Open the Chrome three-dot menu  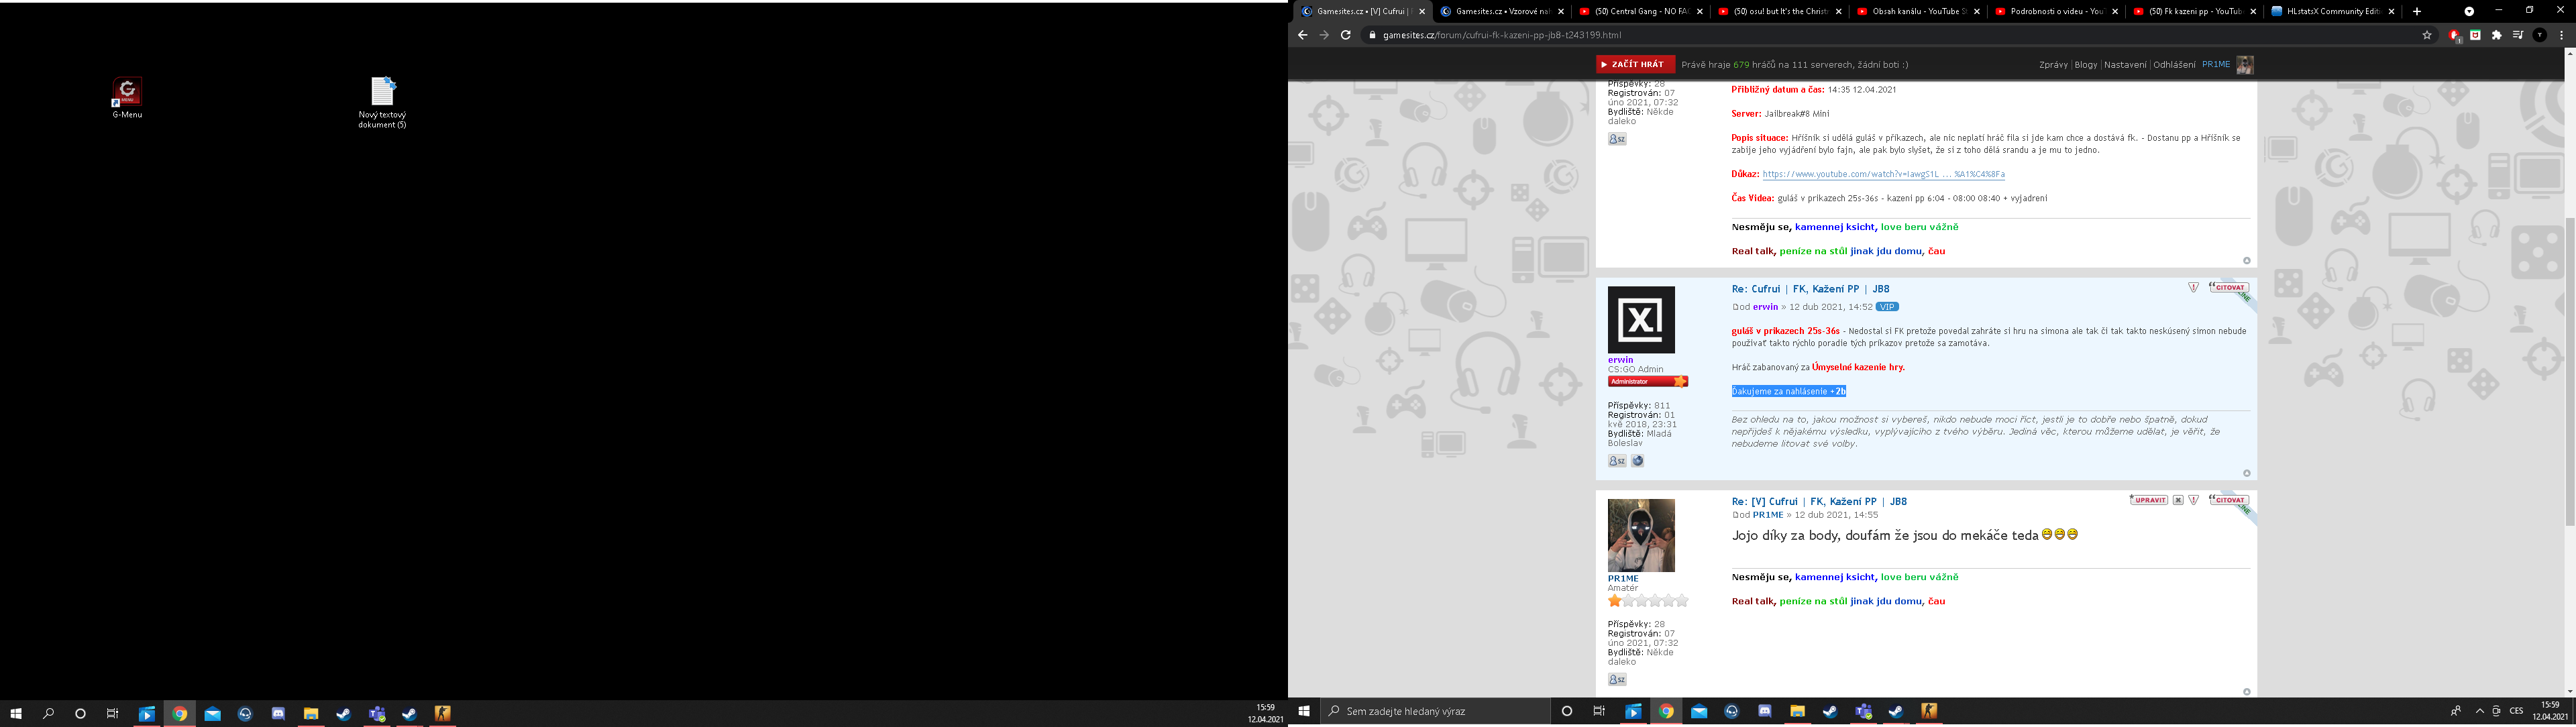click(x=2561, y=35)
